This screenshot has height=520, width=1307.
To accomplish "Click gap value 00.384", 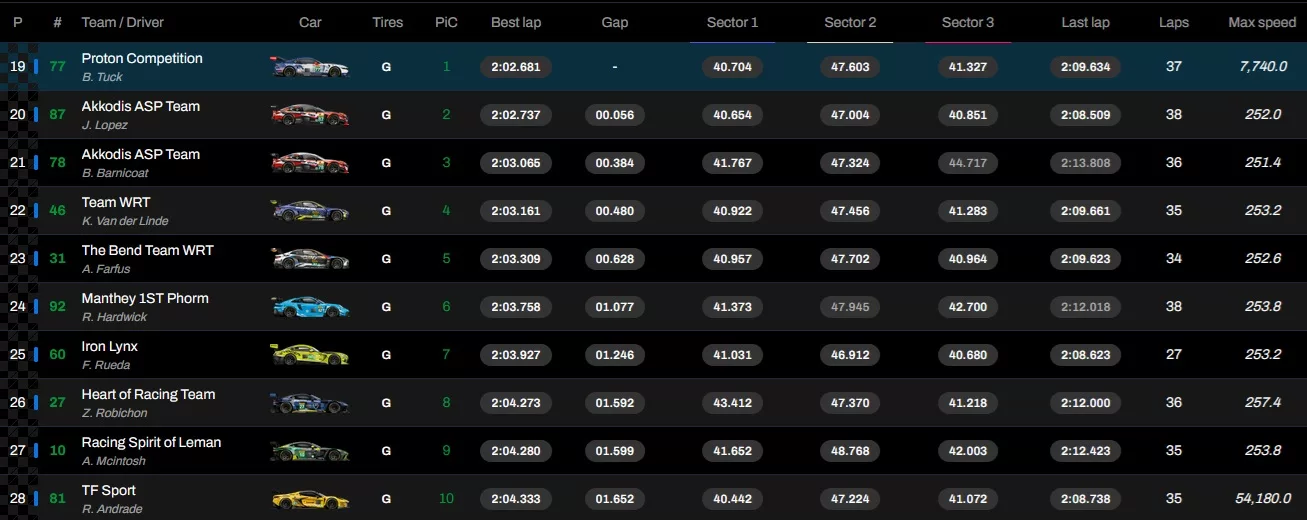I will click(x=615, y=163).
